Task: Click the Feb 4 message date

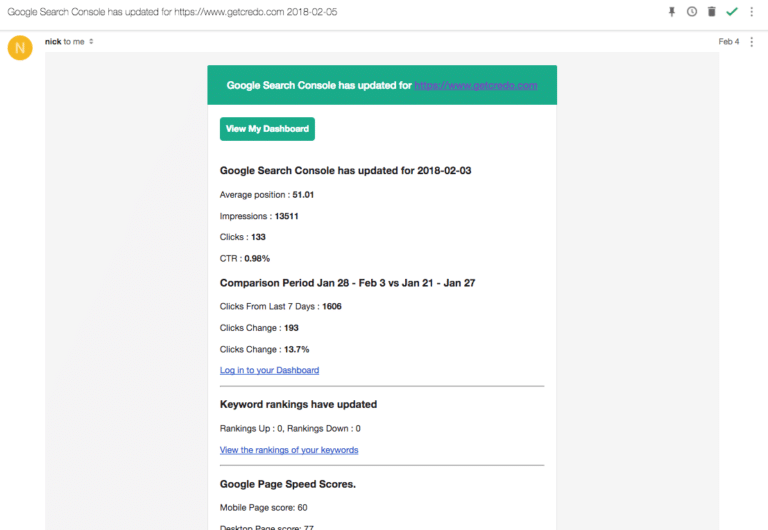Action: click(728, 42)
